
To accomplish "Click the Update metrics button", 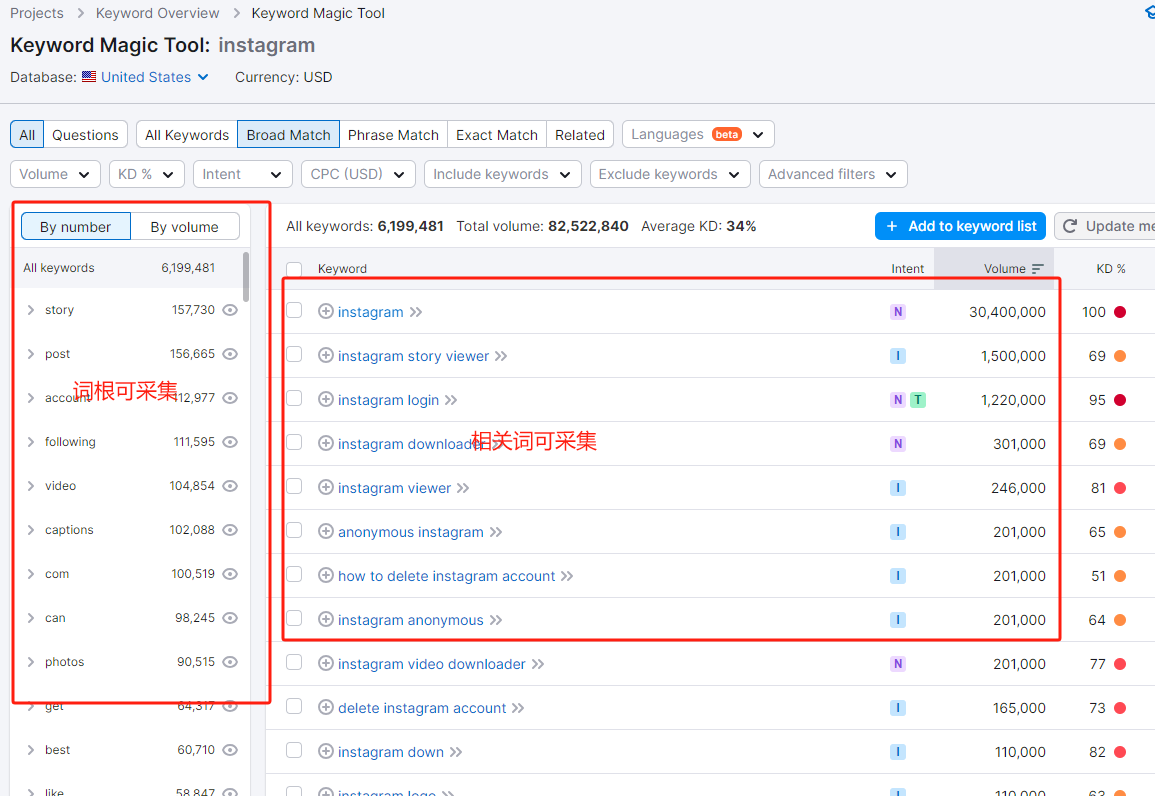I will point(1105,226).
